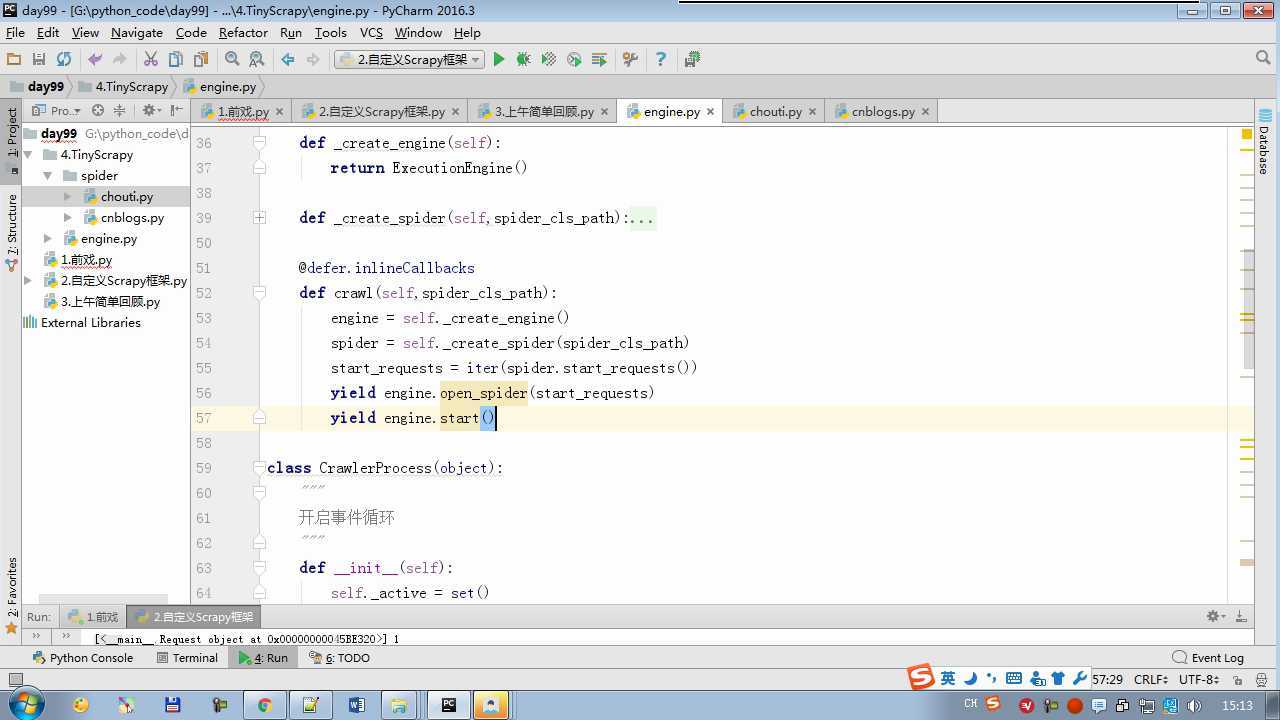This screenshot has height=720, width=1280.
Task: Open the 6: TODO tool window
Action: click(339, 658)
